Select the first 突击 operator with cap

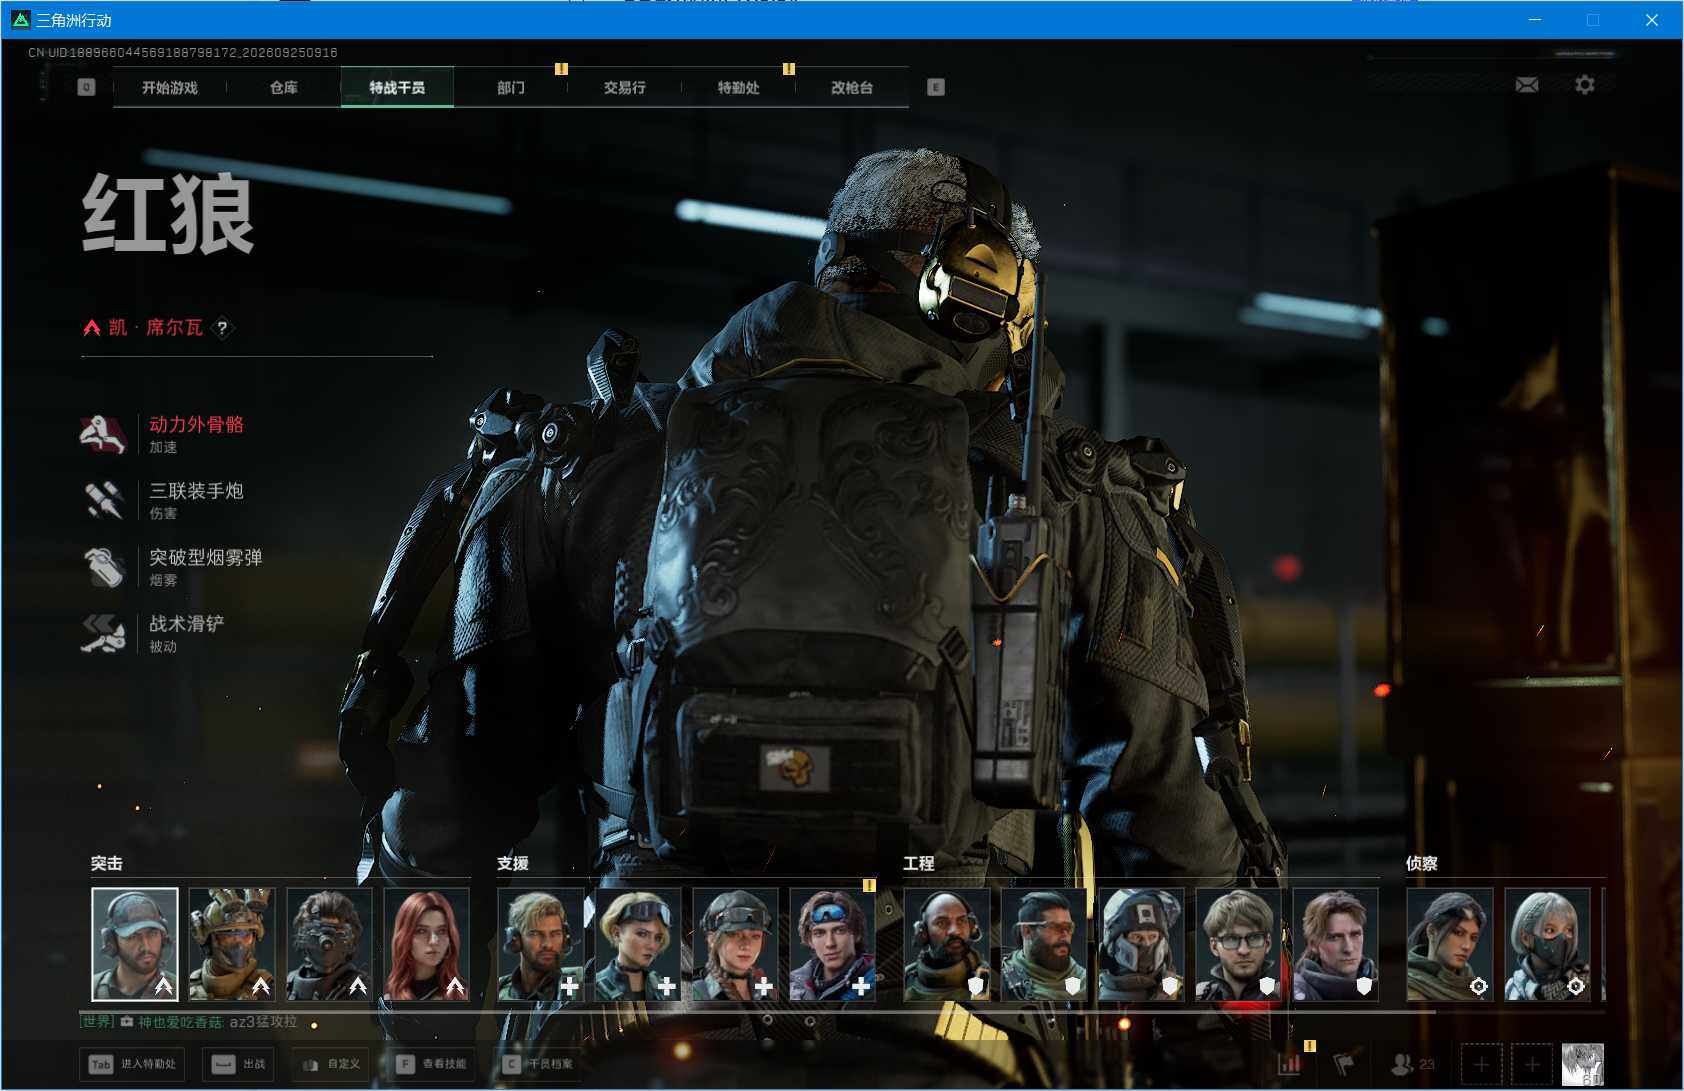[135, 944]
